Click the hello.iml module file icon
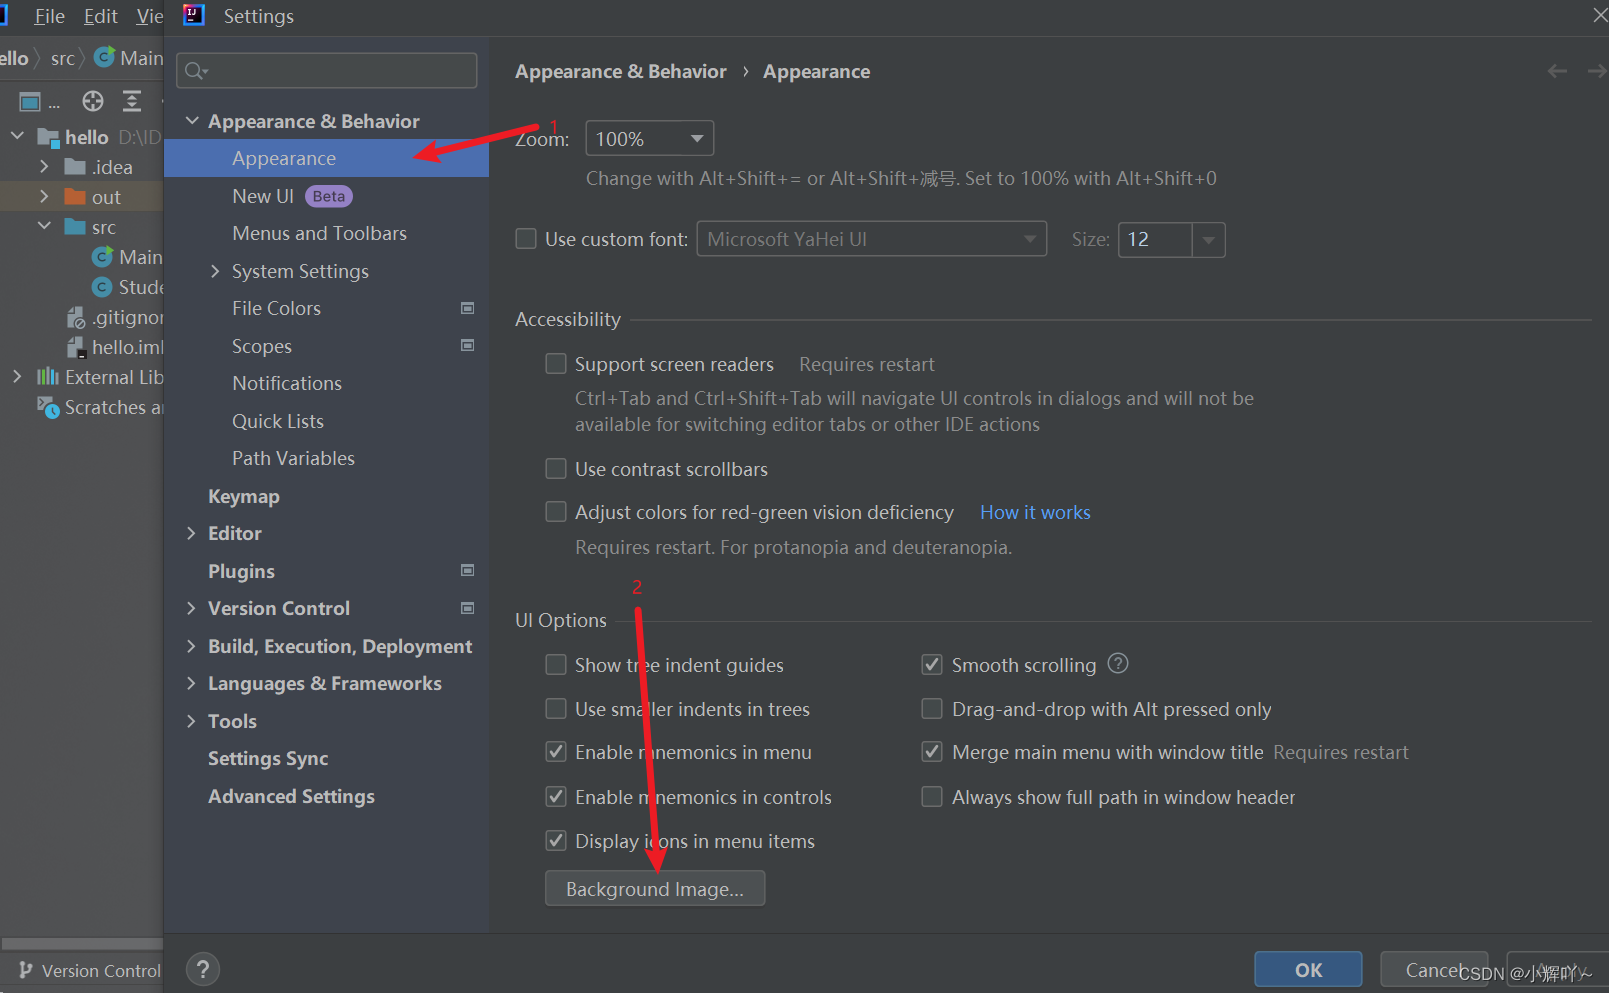The image size is (1609, 993). pos(75,347)
